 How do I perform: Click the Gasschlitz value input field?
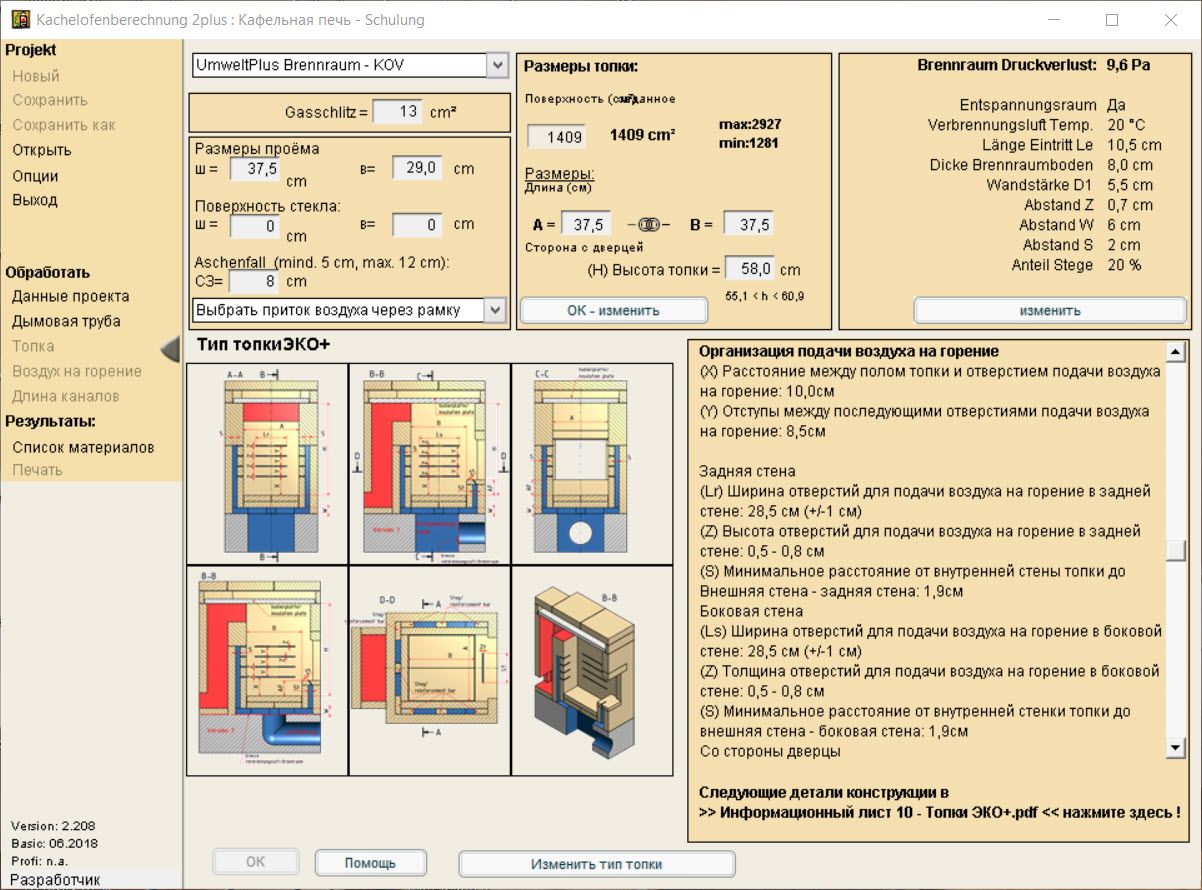(x=397, y=112)
